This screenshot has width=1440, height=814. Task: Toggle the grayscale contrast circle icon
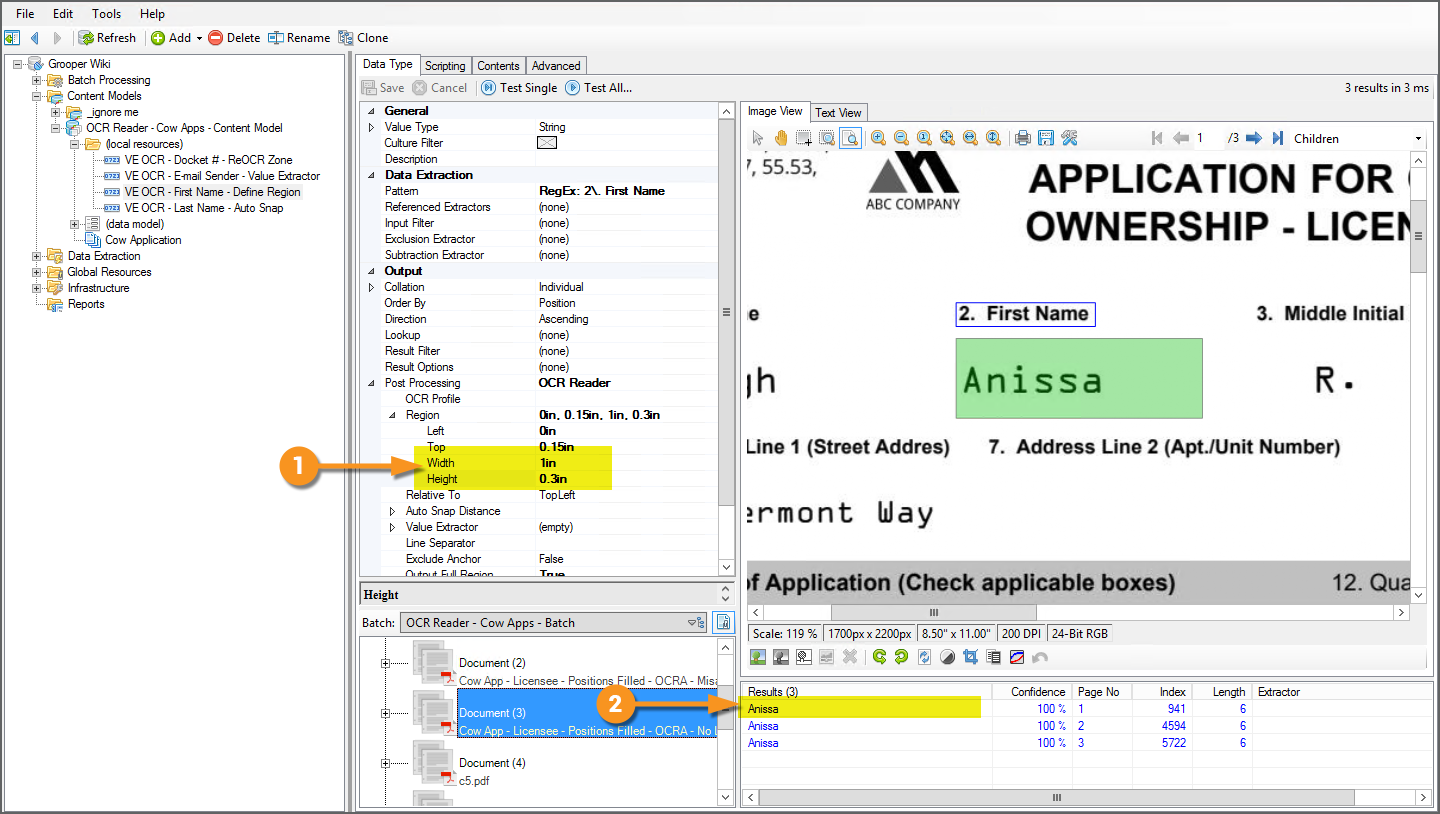(947, 657)
